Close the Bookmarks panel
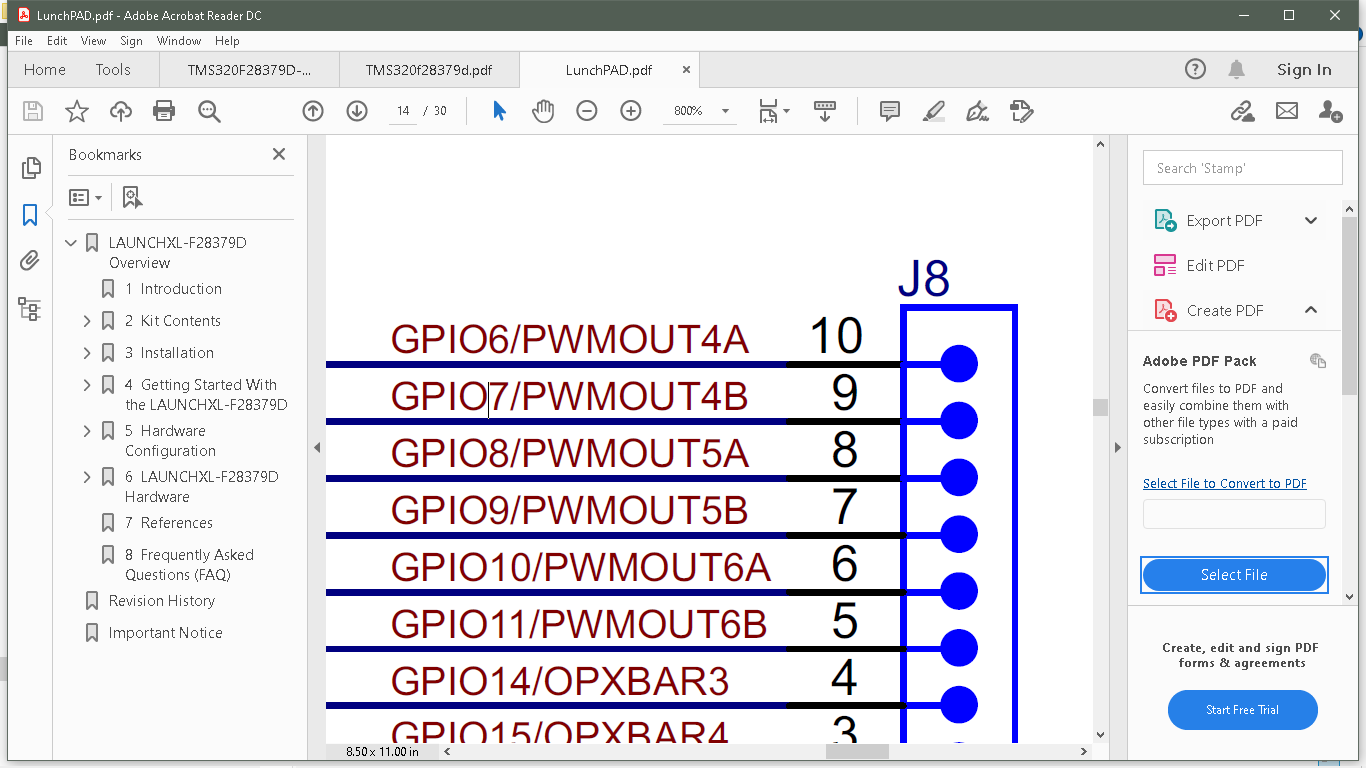 (x=279, y=154)
